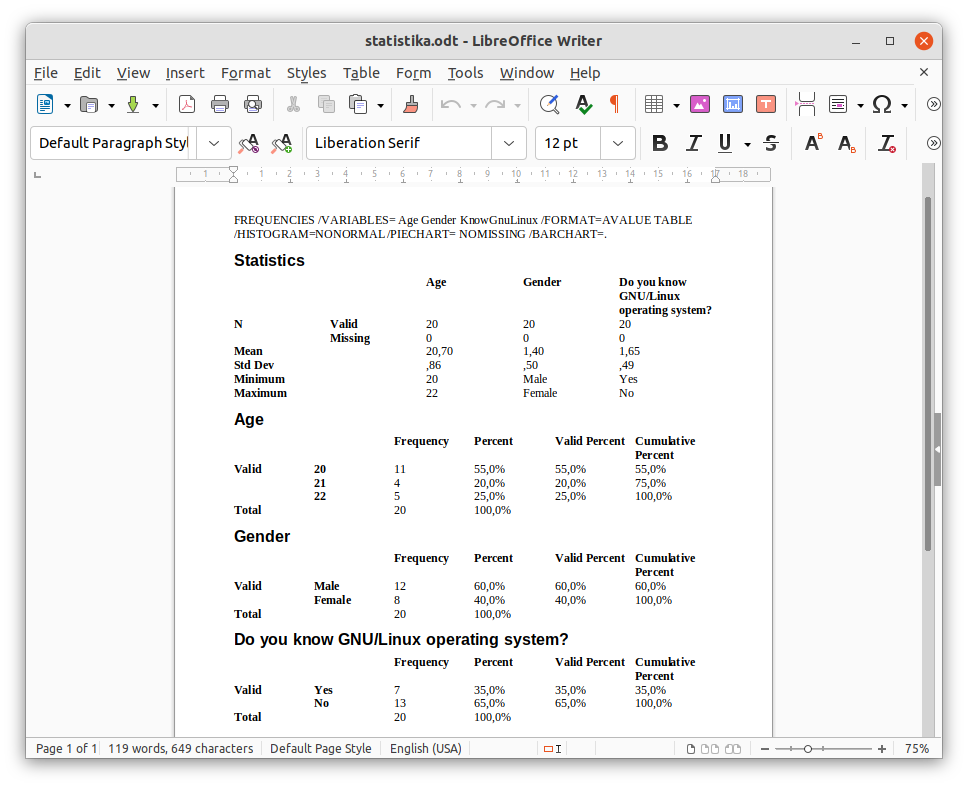Click the Insert Chart icon
This screenshot has width=968, height=787.
[733, 104]
